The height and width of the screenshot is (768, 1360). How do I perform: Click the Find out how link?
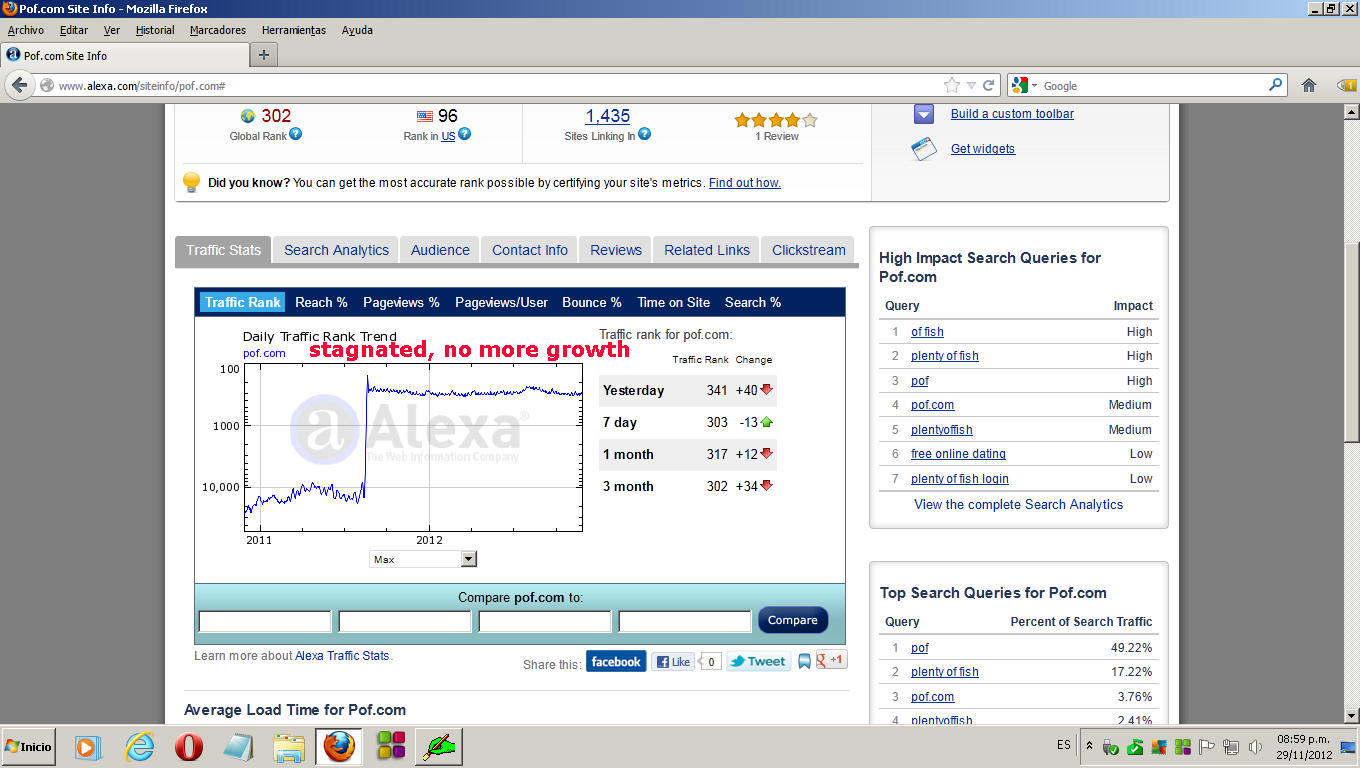[745, 183]
